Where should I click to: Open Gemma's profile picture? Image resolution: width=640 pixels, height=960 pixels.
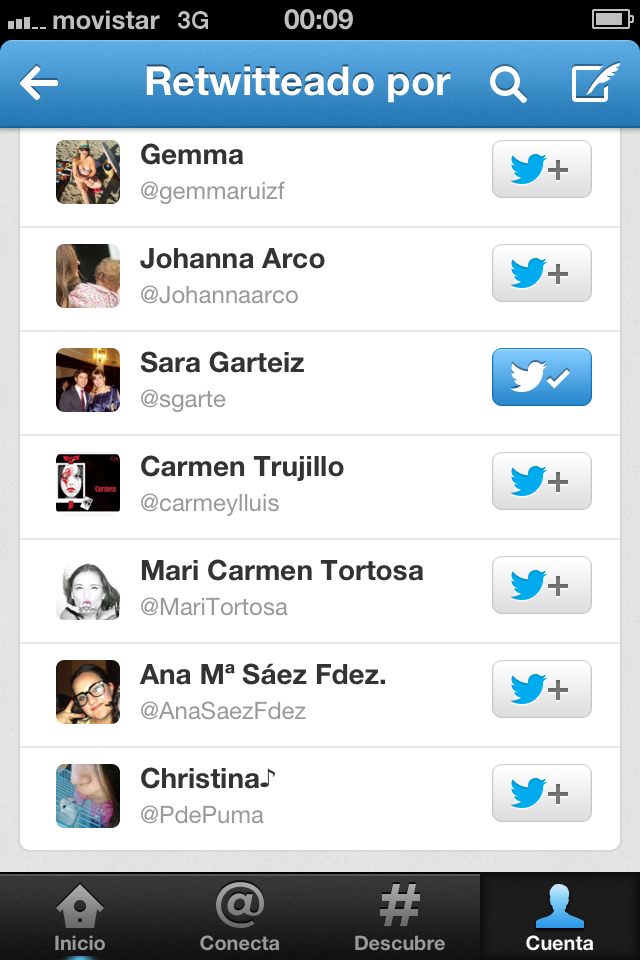(88, 172)
